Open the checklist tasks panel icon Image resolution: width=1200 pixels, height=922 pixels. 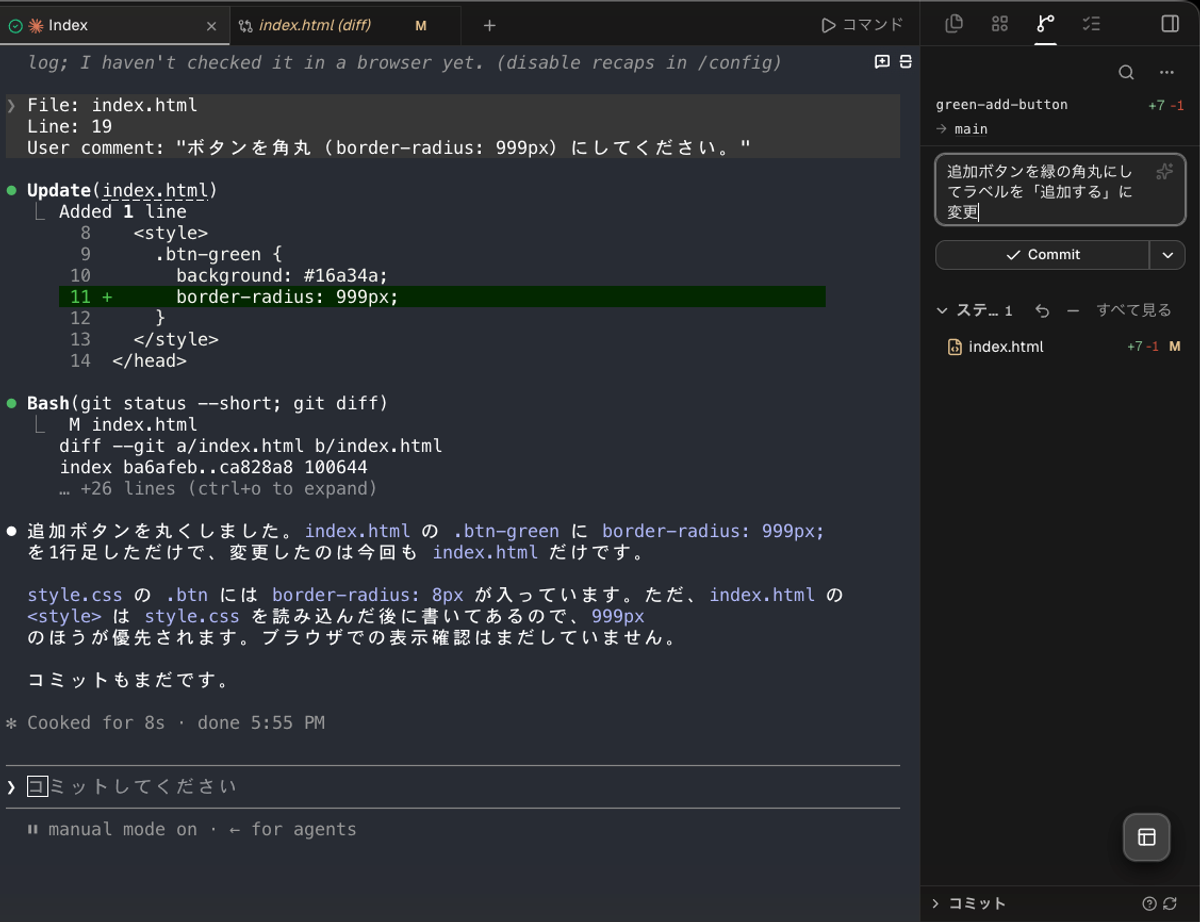(1091, 24)
